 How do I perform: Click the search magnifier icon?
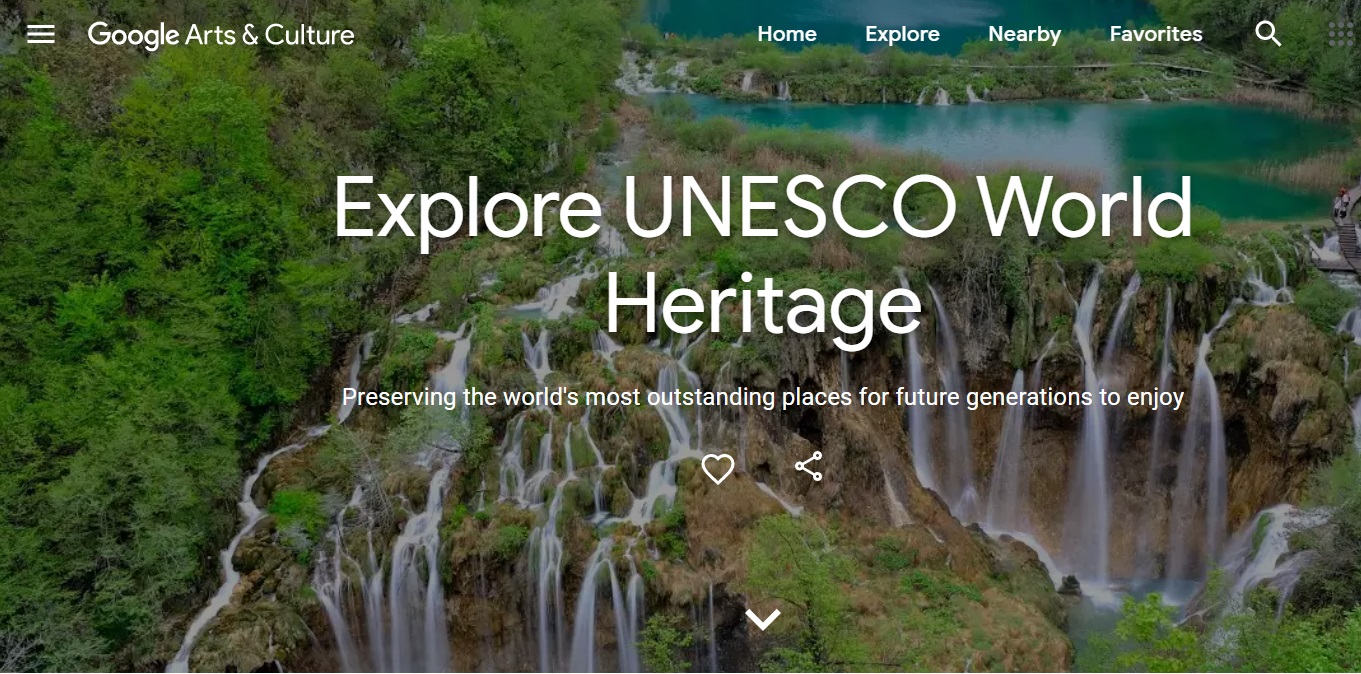[1268, 34]
